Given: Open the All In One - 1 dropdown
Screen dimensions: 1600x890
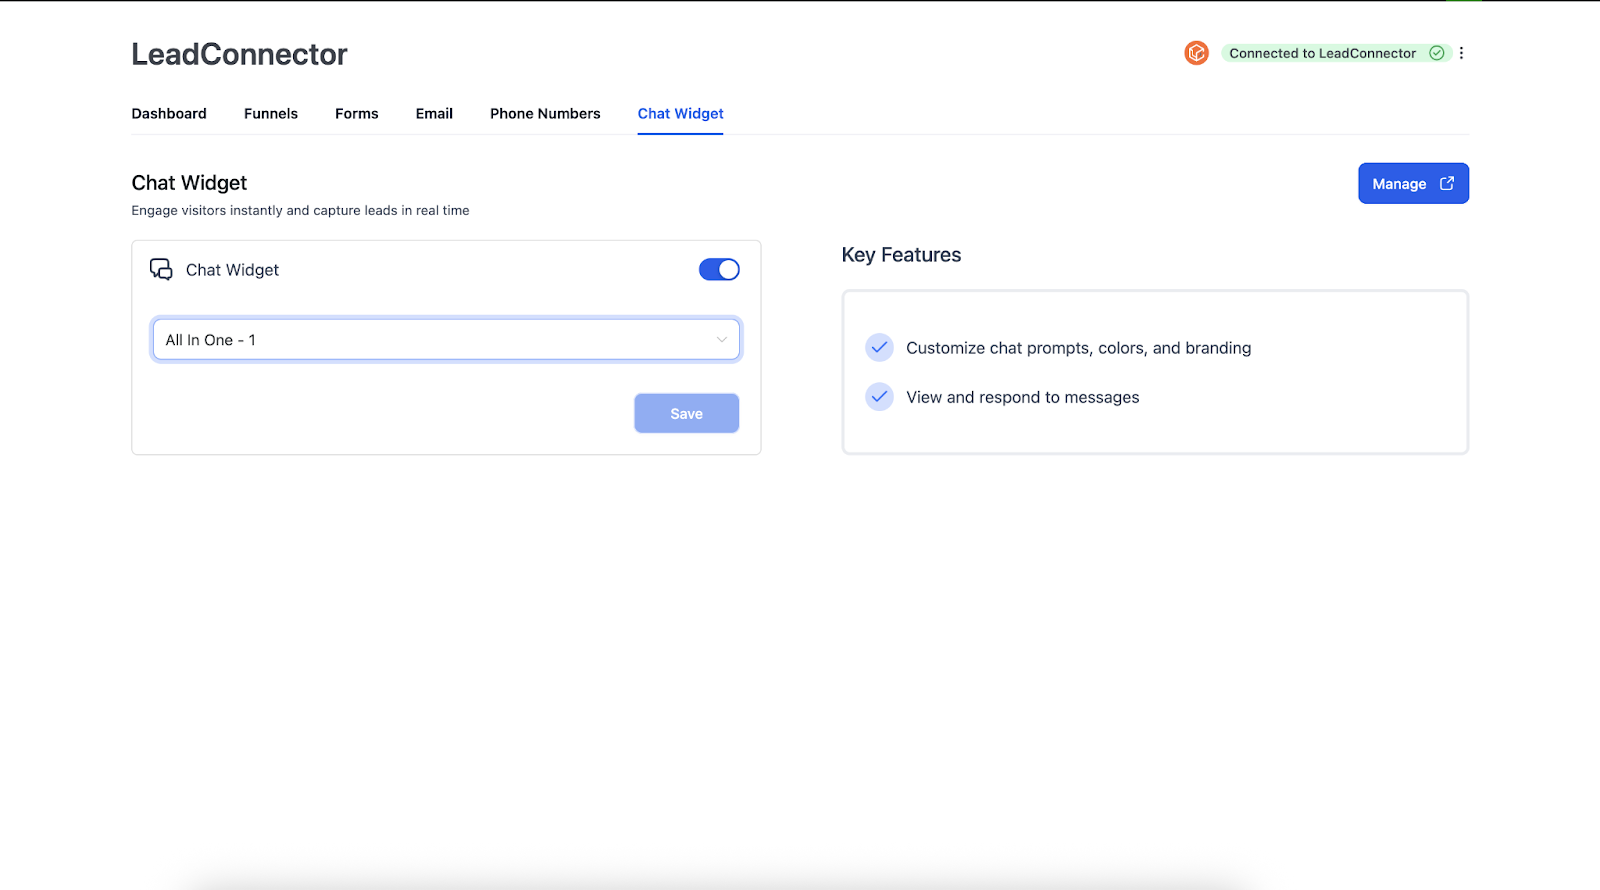Looking at the screenshot, I should point(446,340).
